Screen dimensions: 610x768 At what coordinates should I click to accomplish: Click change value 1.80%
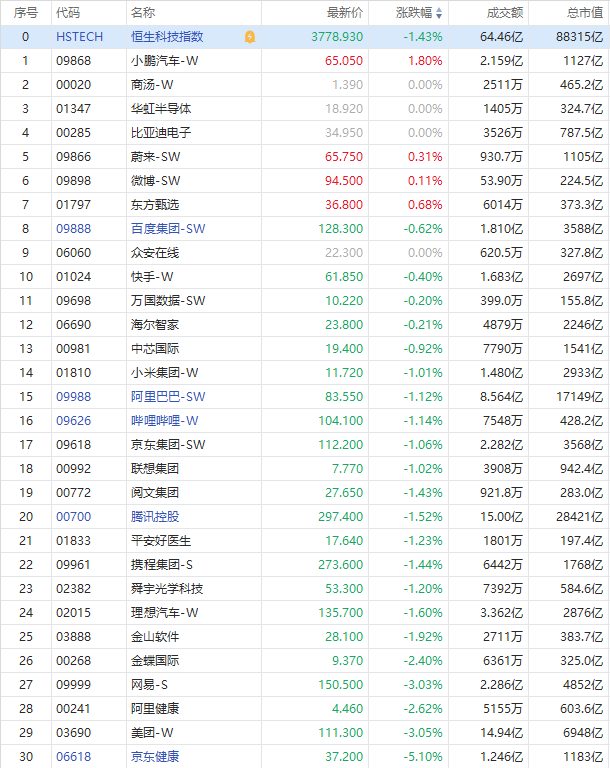[x=425, y=61]
